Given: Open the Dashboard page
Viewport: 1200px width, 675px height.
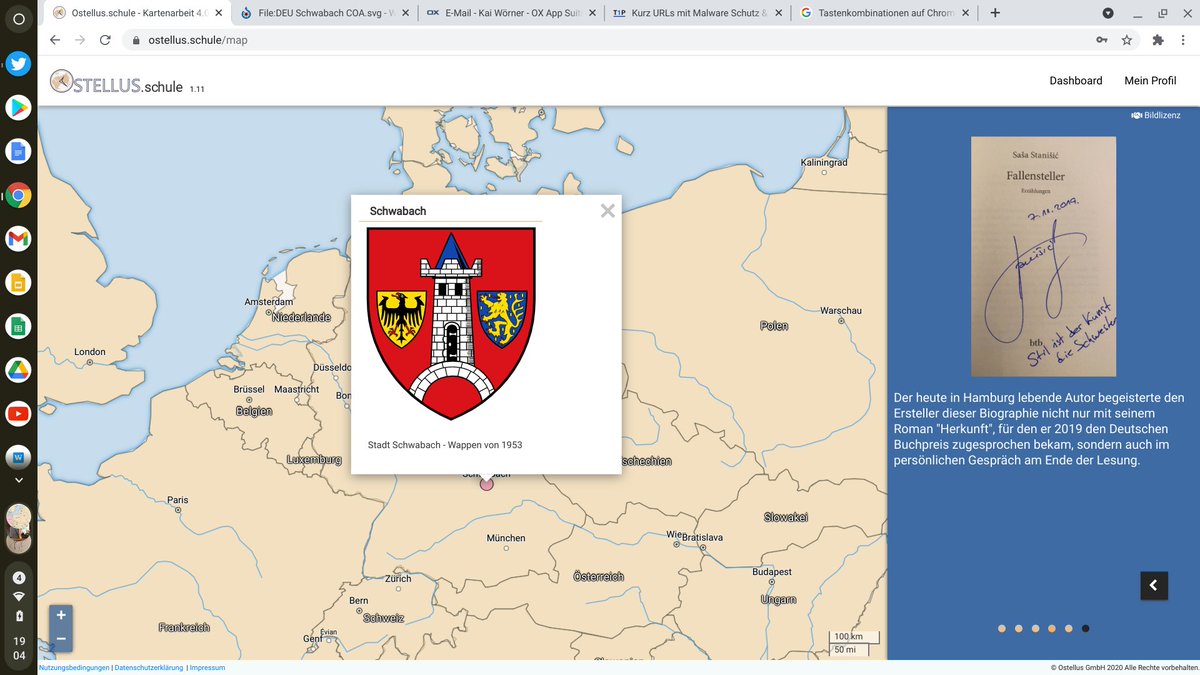Looking at the screenshot, I should coord(1076,81).
